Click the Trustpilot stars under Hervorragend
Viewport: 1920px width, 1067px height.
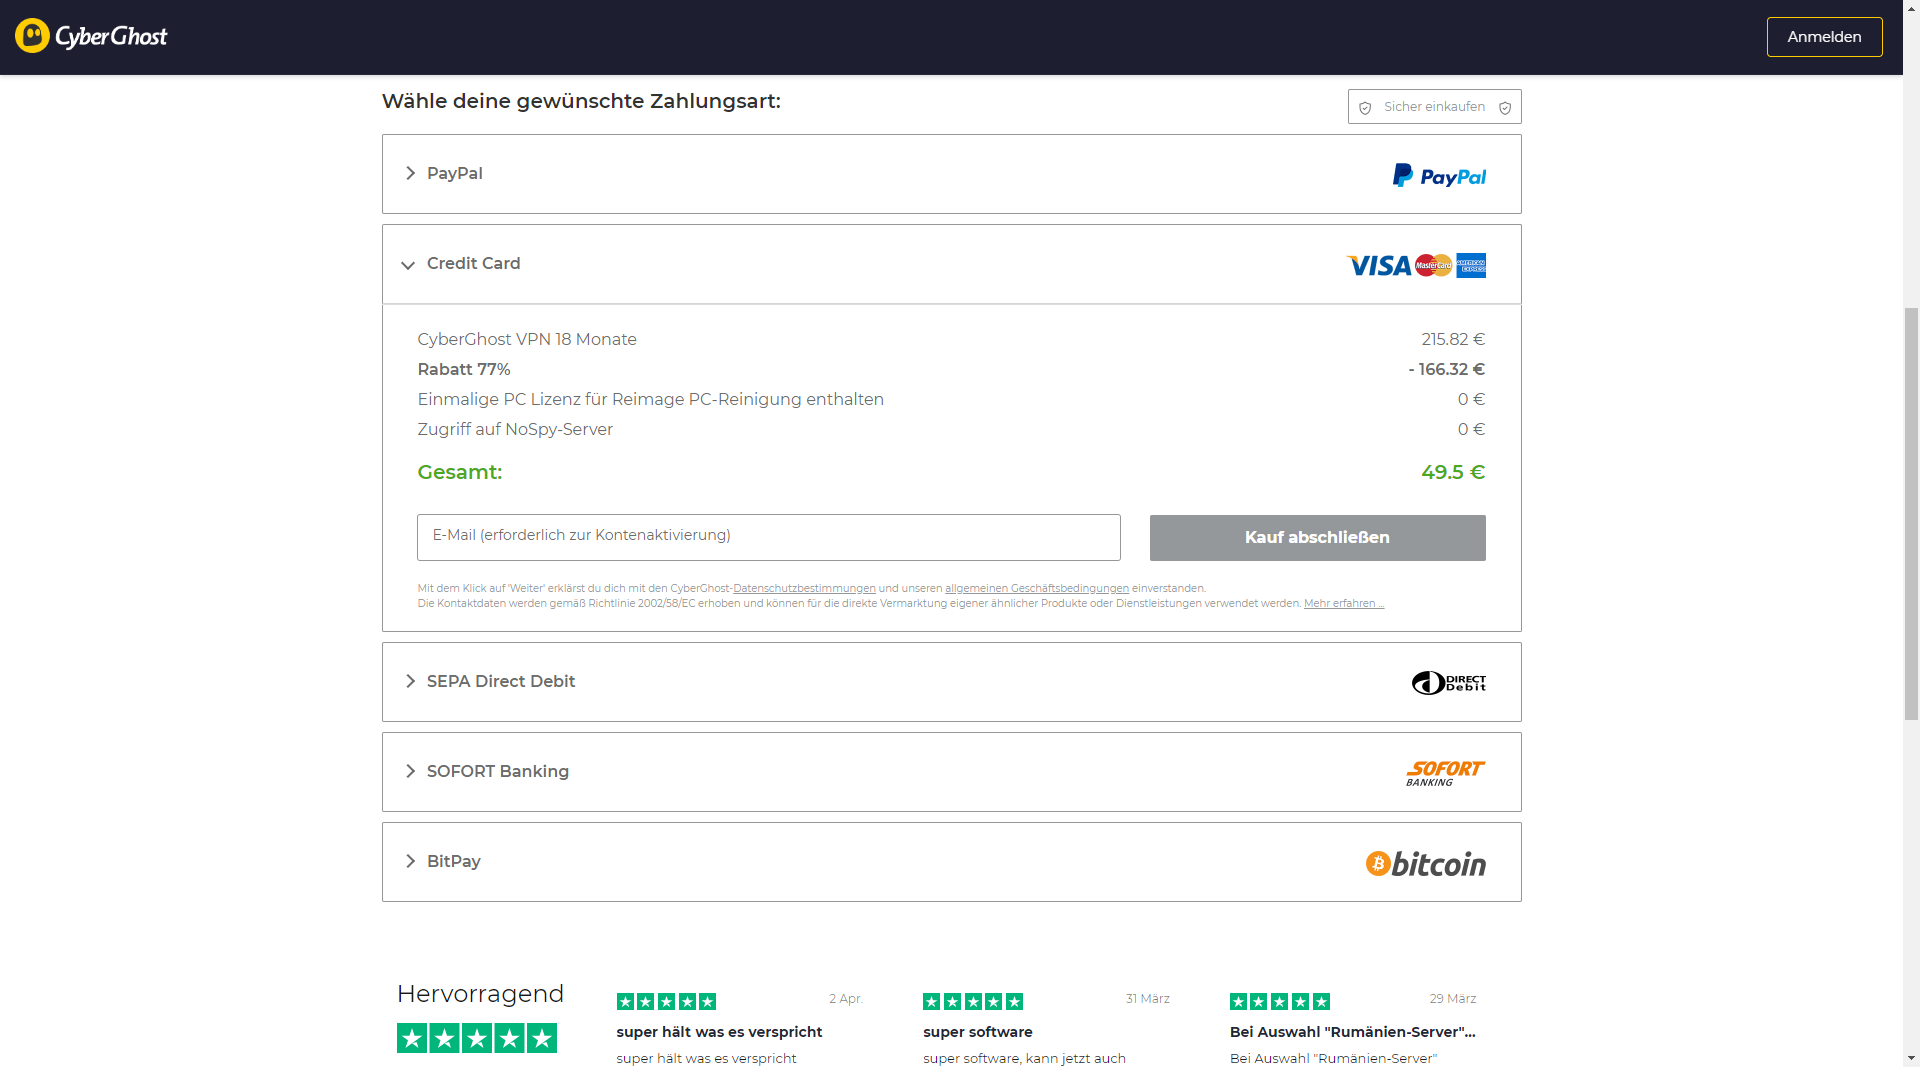tap(477, 1038)
